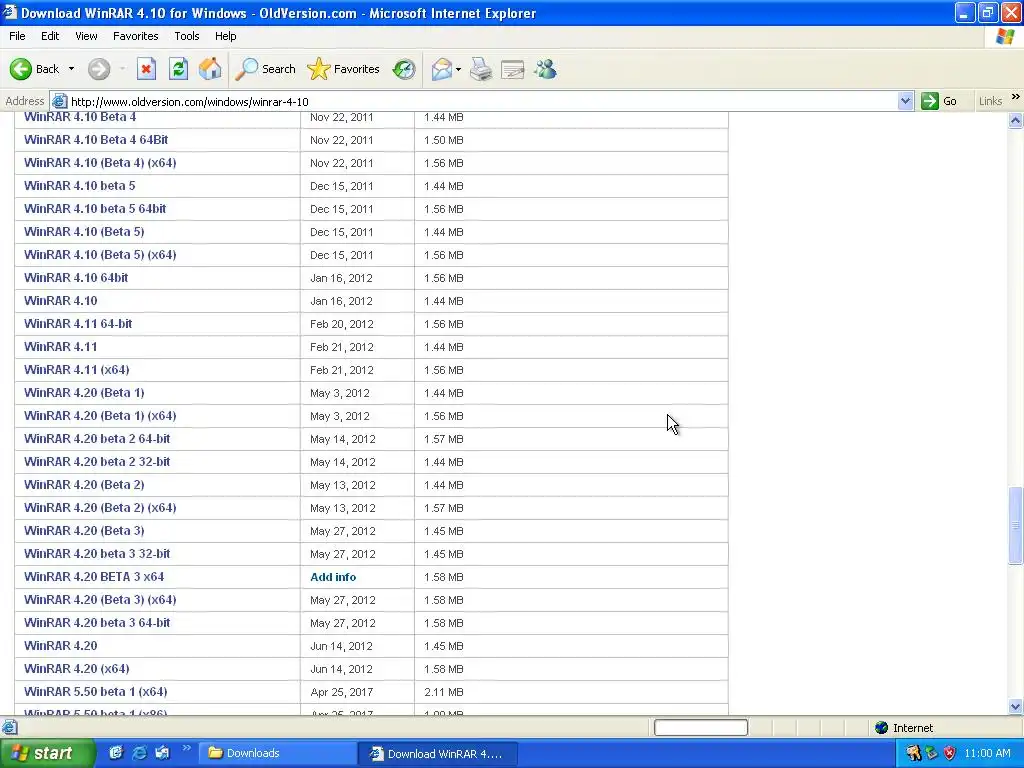Select Apr 25, 2017 date cell
The height and width of the screenshot is (768, 1024).
(x=341, y=692)
